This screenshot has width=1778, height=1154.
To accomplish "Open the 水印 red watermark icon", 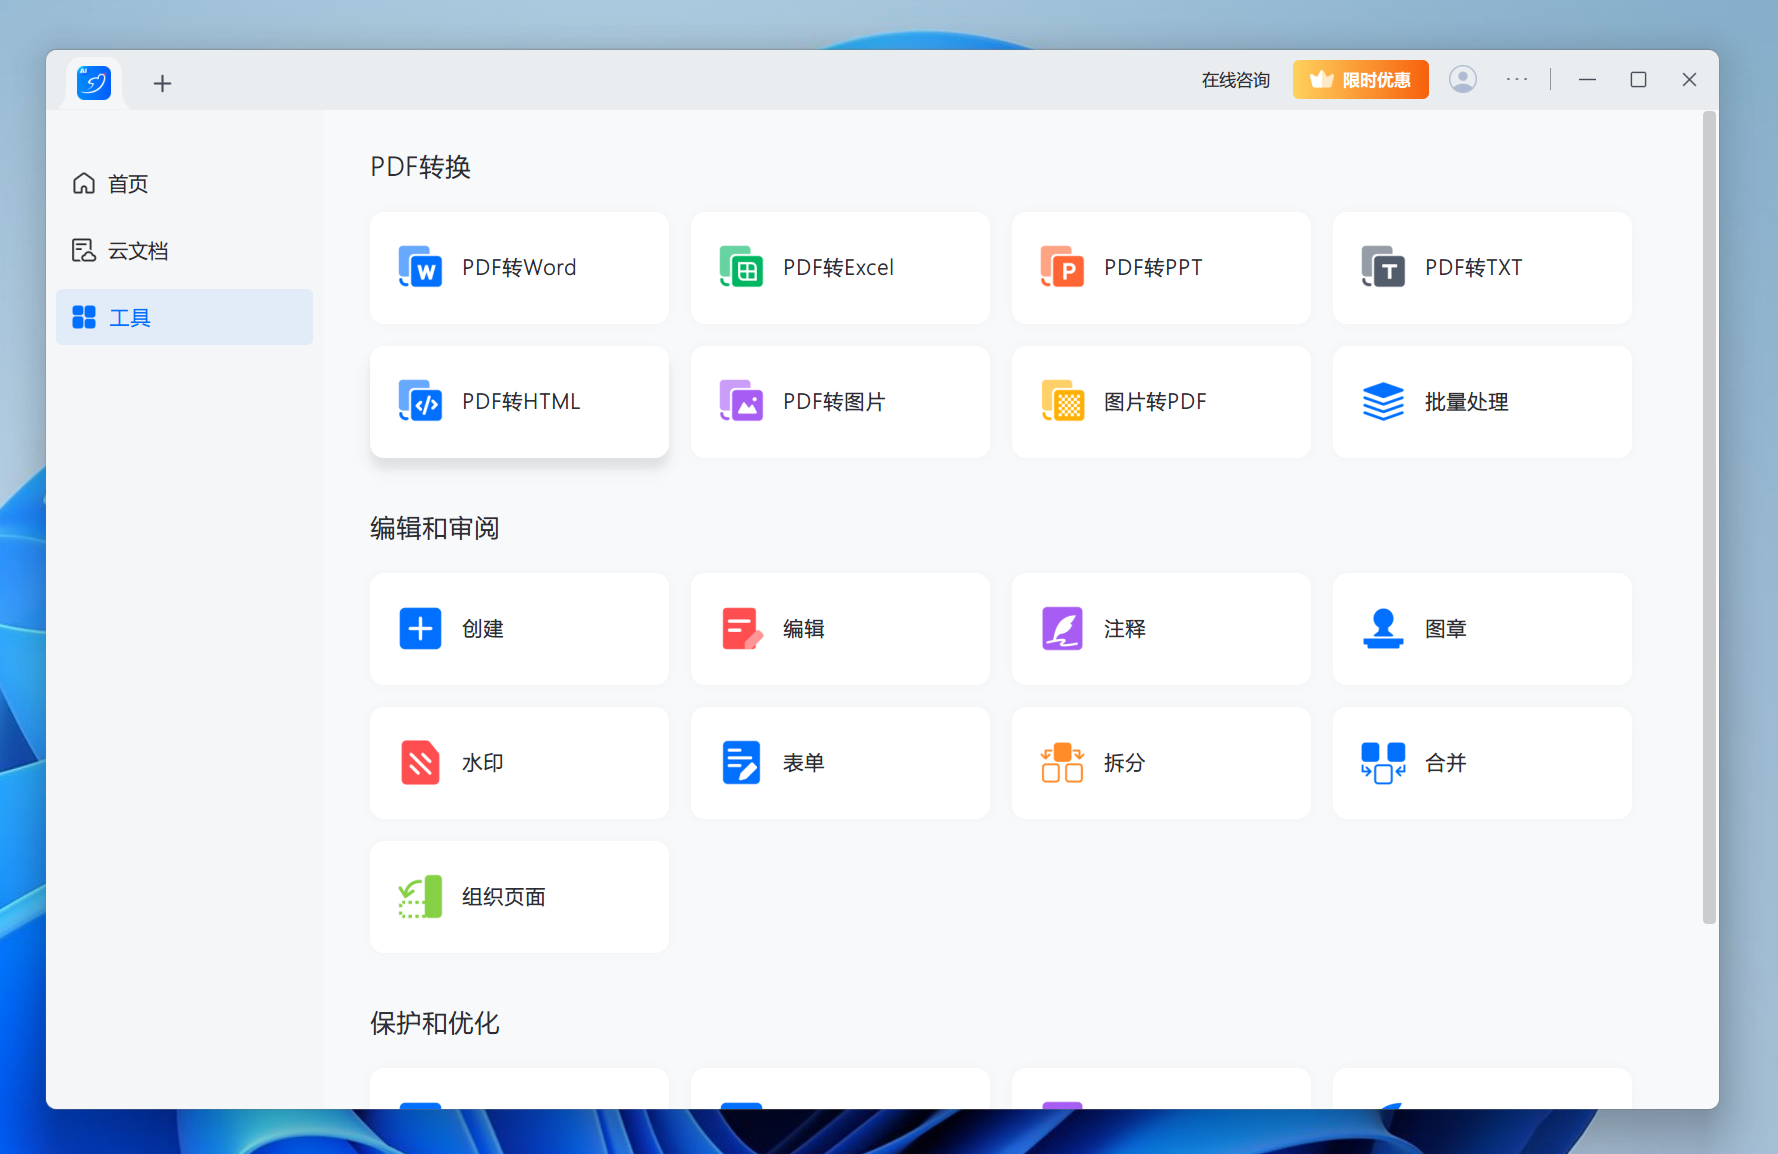I will (420, 762).
